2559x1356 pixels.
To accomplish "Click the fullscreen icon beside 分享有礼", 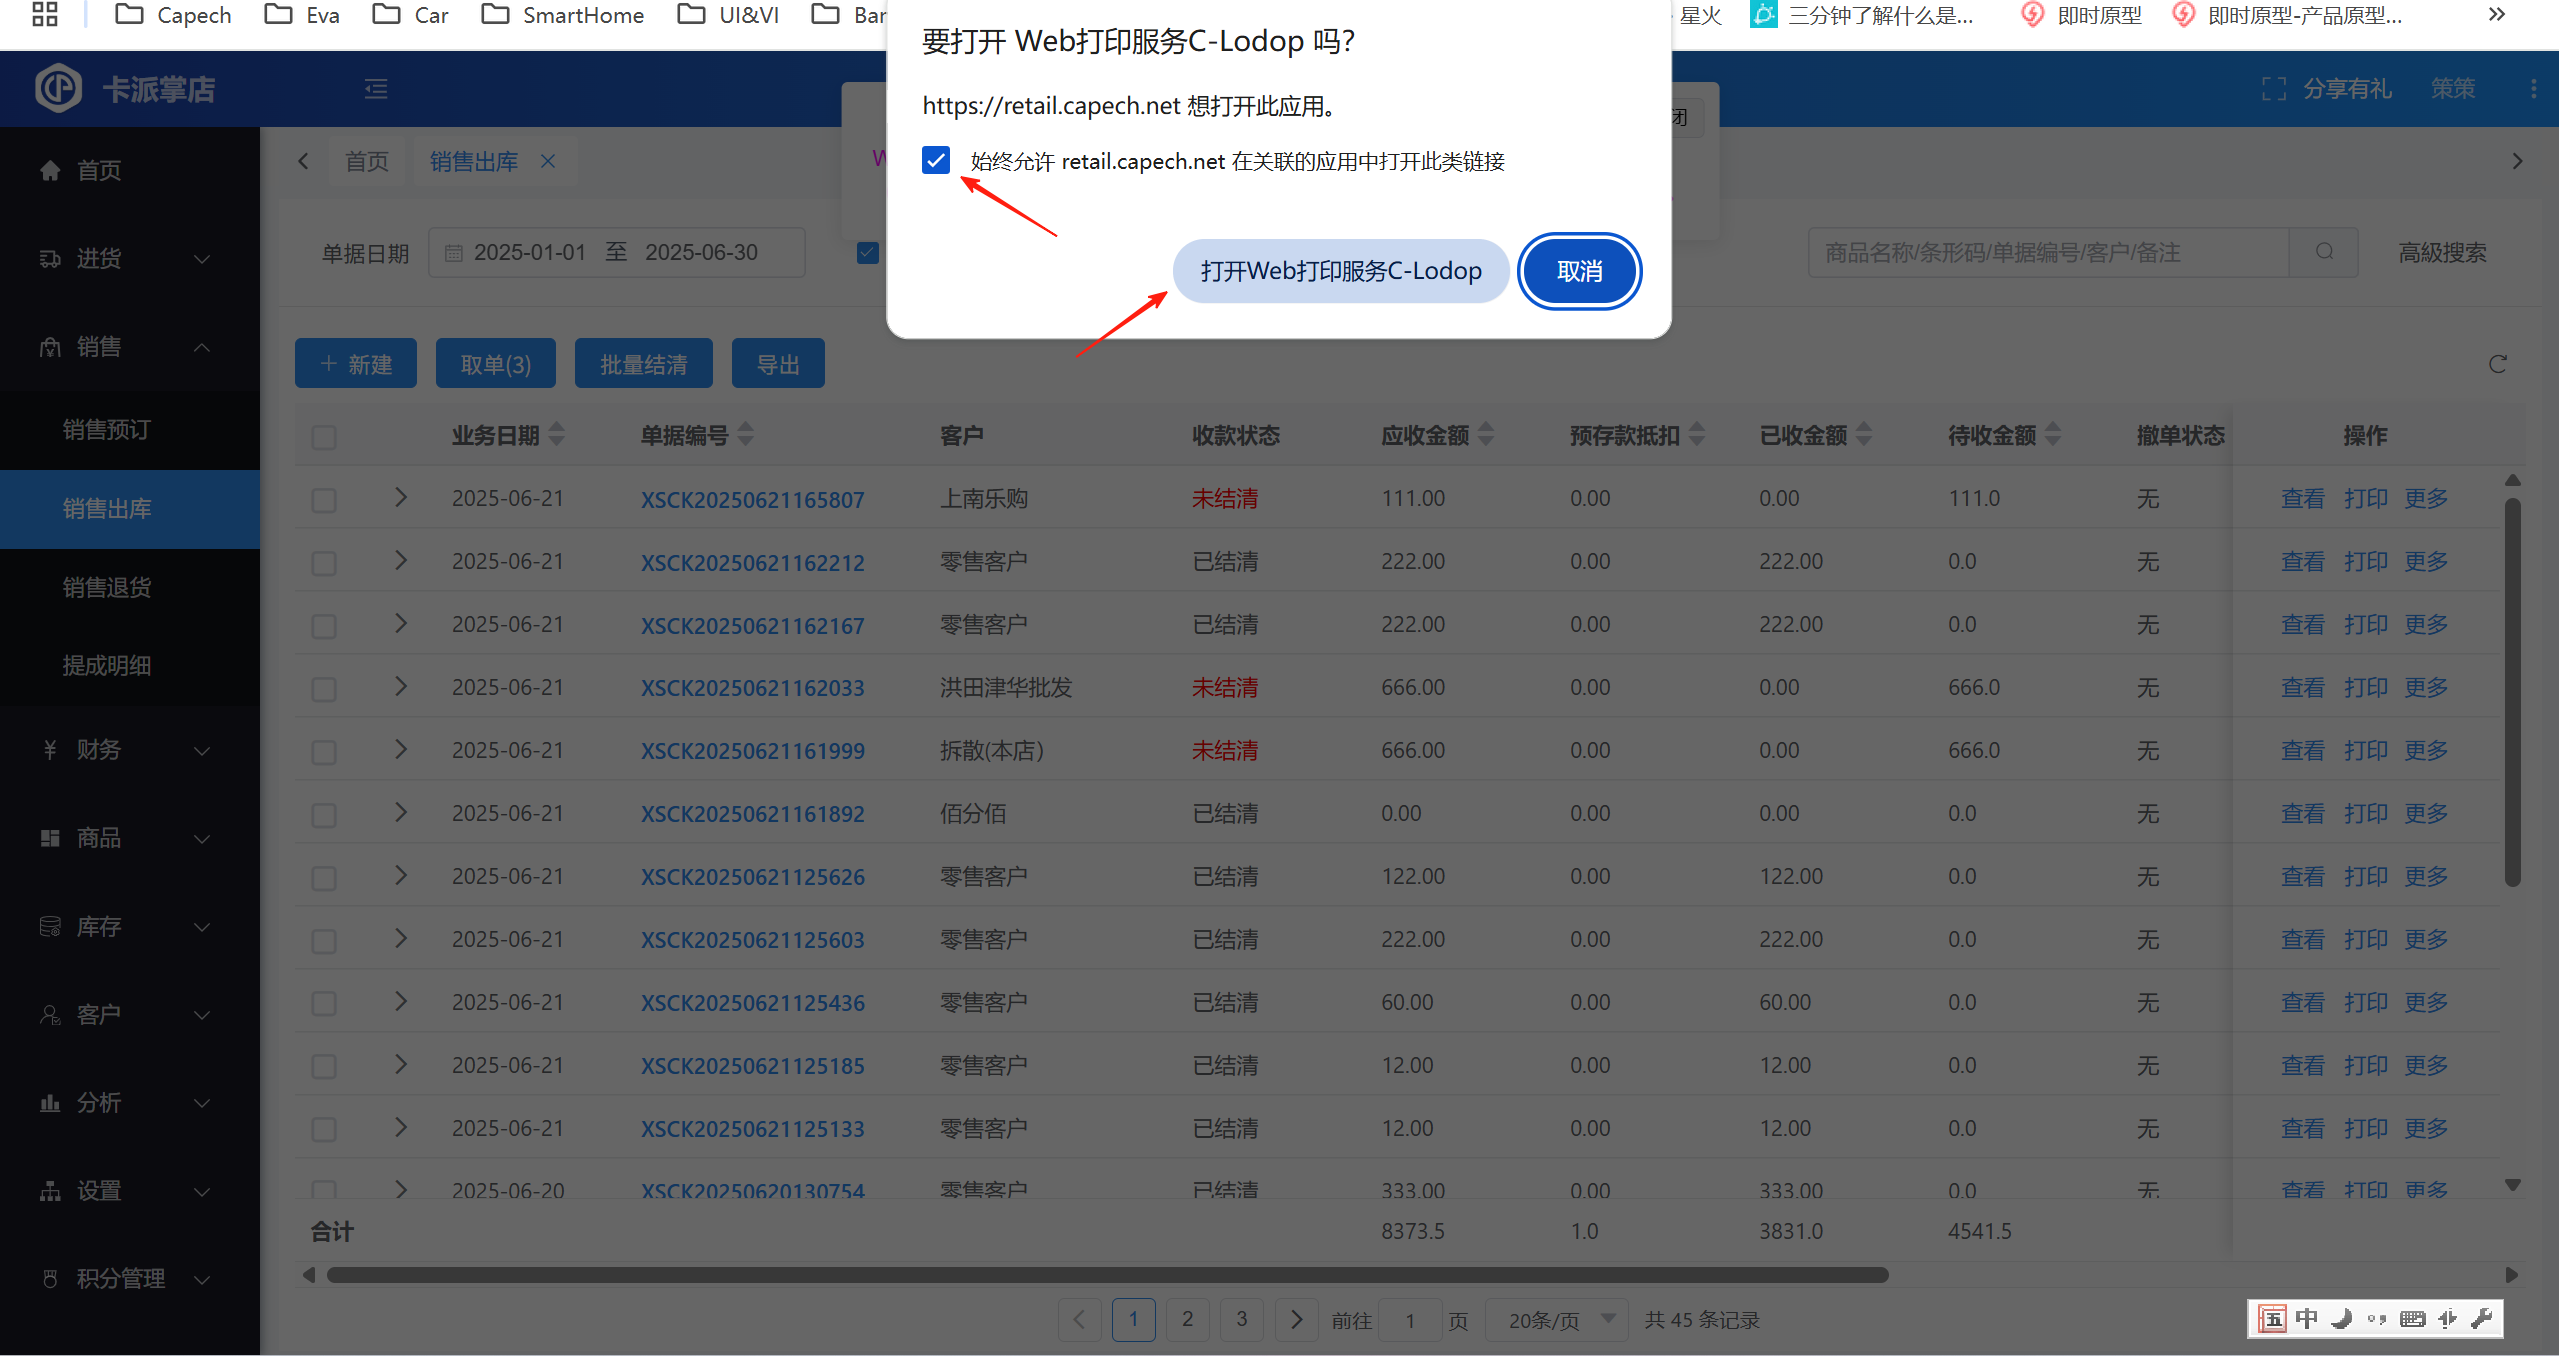I will (2273, 89).
